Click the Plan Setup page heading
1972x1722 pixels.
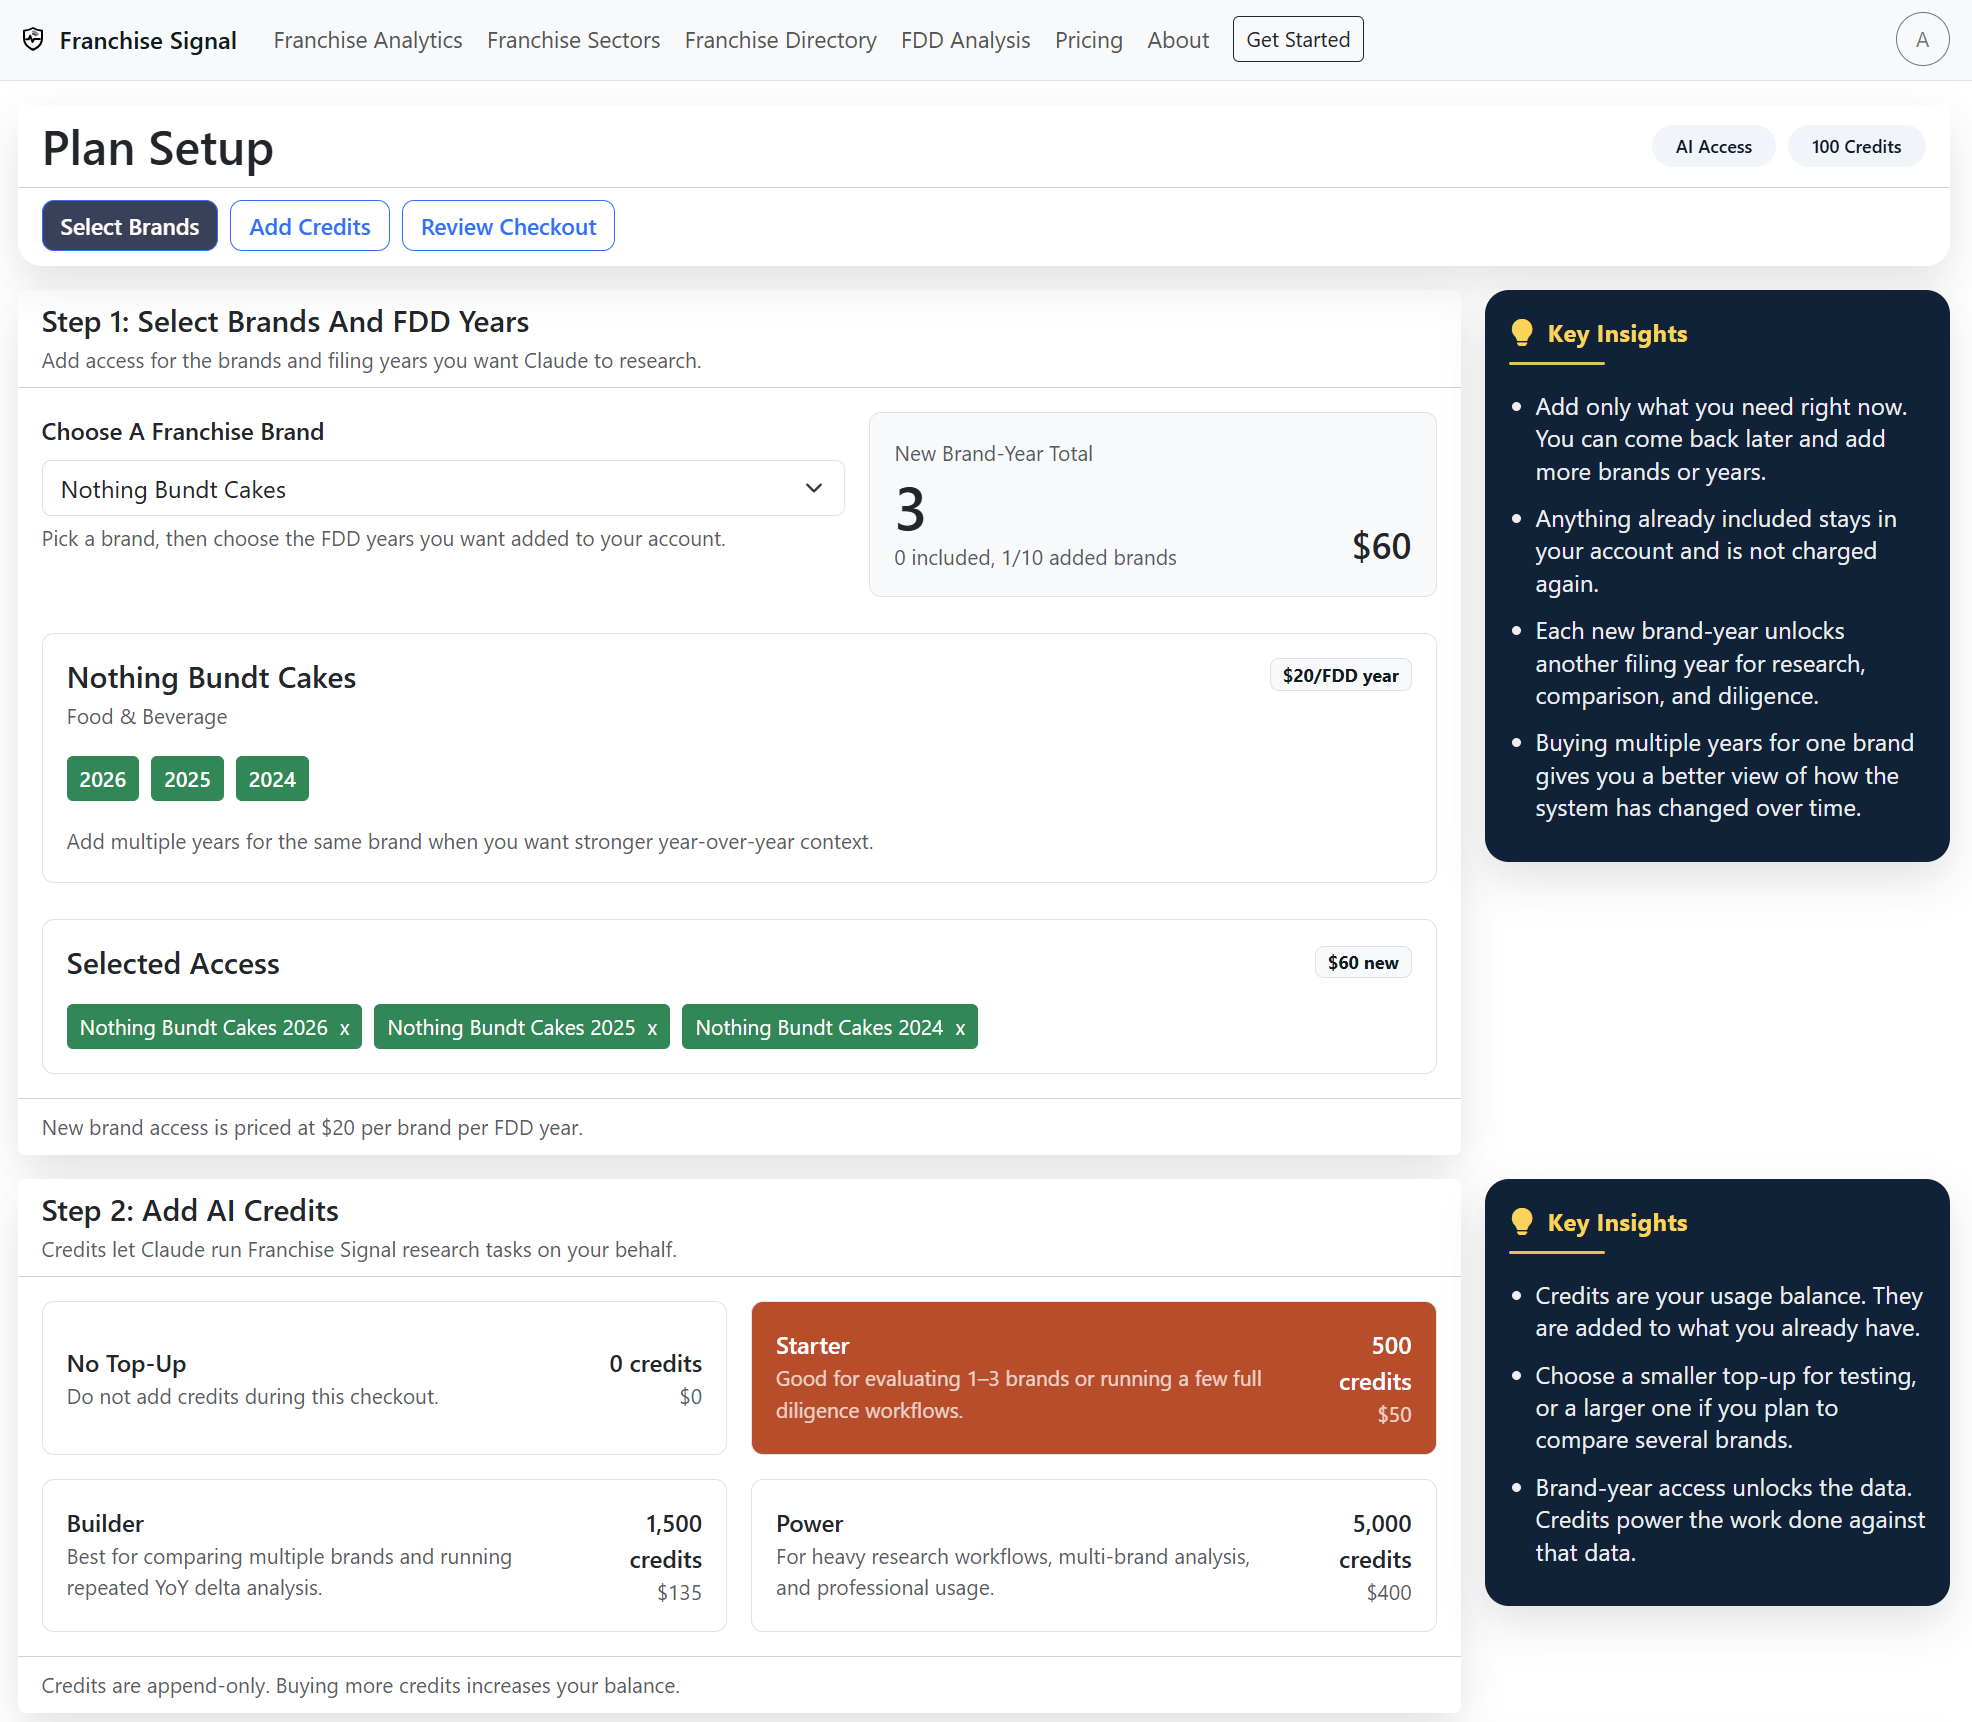pos(158,148)
